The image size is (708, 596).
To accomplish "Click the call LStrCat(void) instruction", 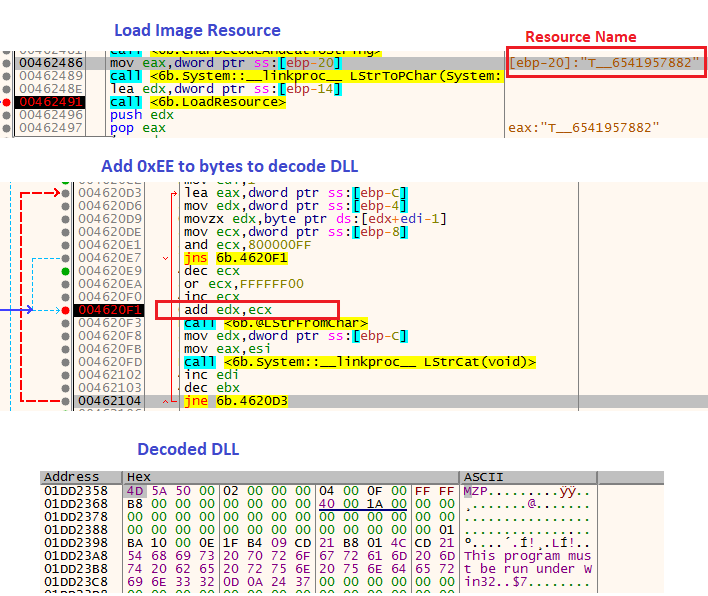I will point(359,362).
